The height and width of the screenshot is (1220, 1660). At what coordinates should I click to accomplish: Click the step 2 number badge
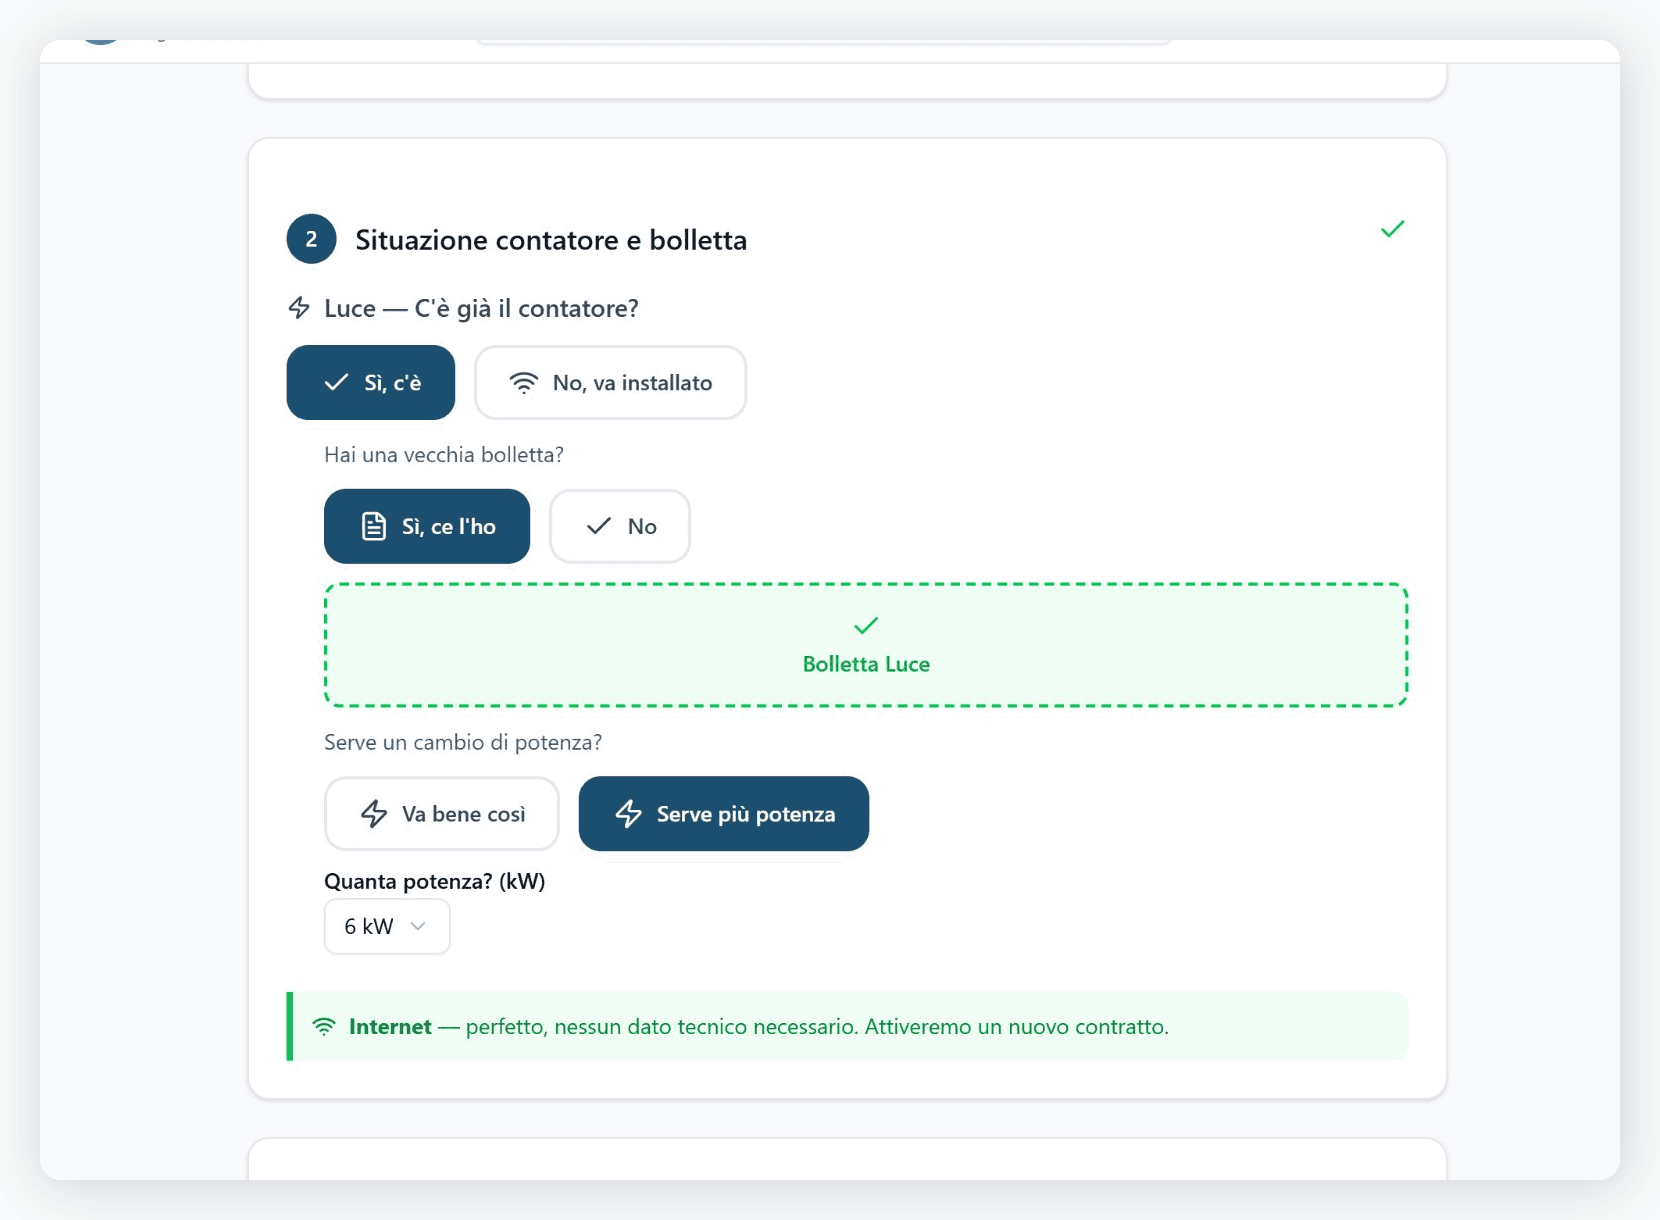coord(311,239)
